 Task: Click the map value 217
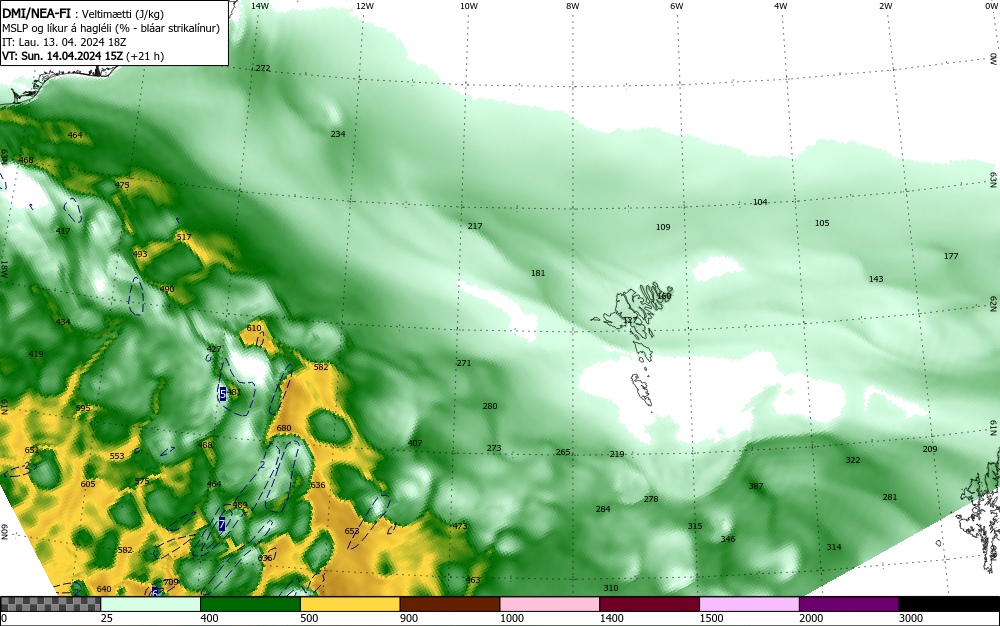tap(474, 226)
